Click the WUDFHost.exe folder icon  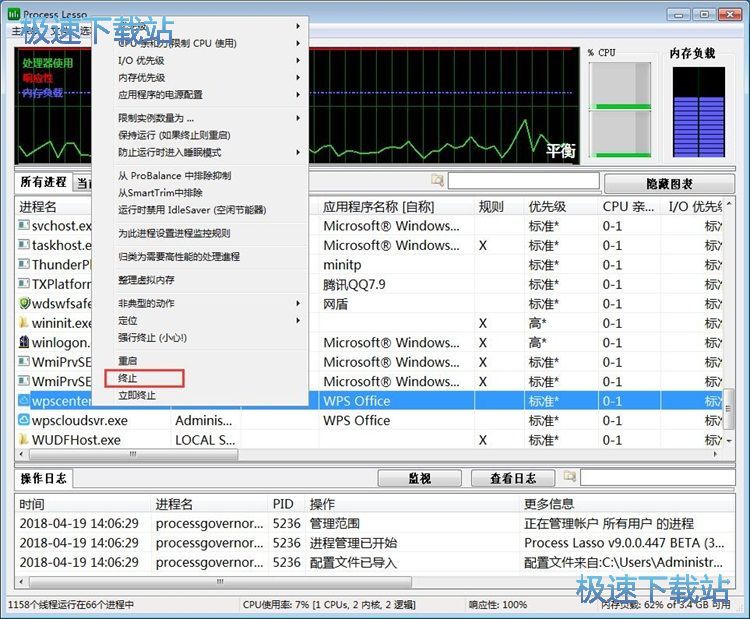pyautogui.click(x=24, y=440)
